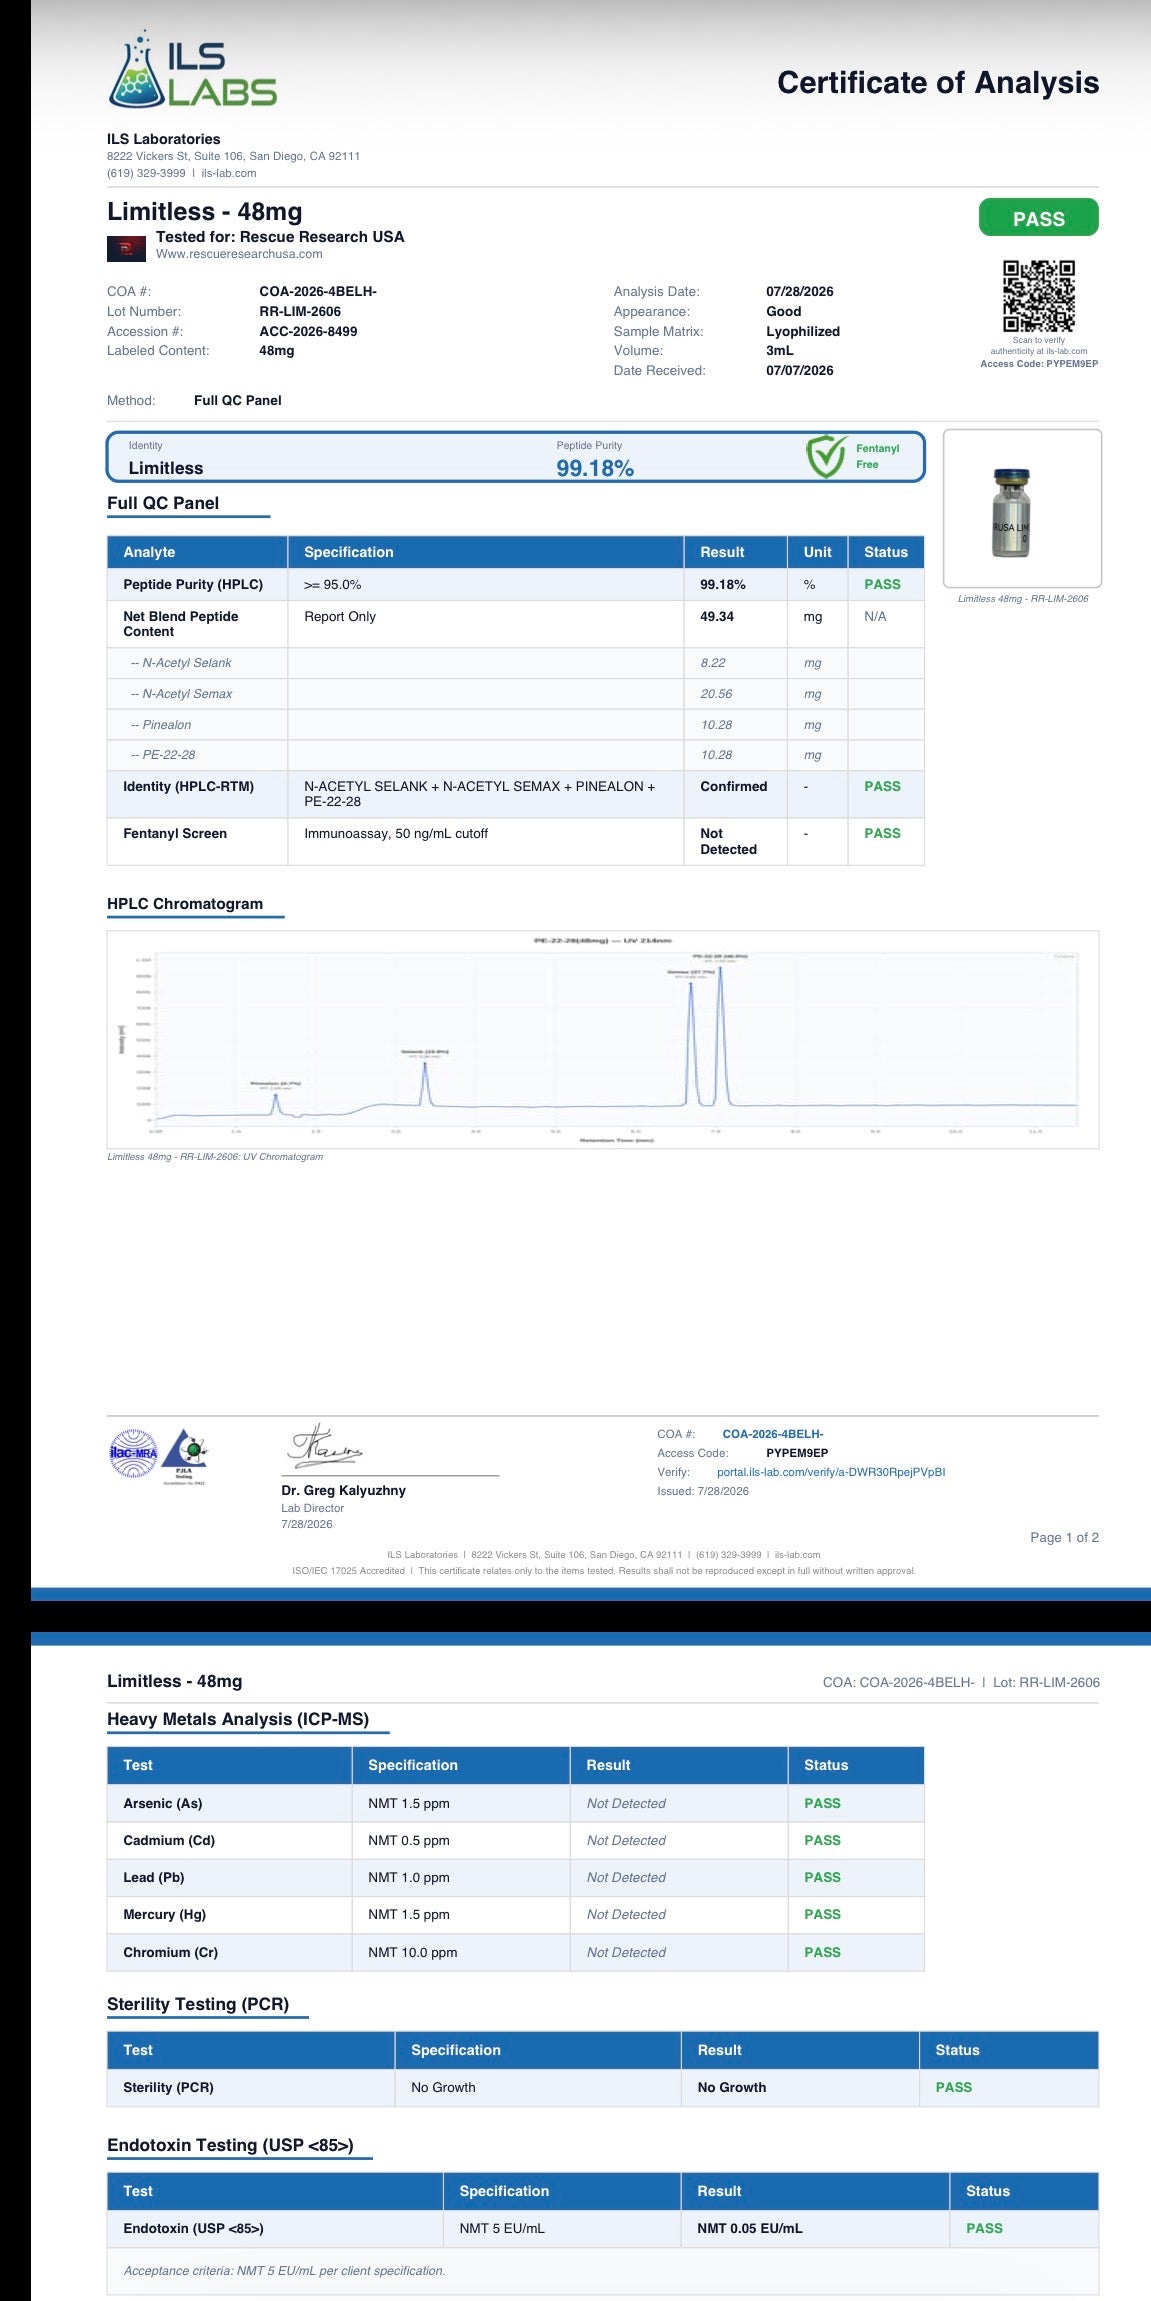Image resolution: width=1151 pixels, height=2301 pixels.
Task: Click the ilac-MRA accreditation logo
Action: click(133, 1453)
